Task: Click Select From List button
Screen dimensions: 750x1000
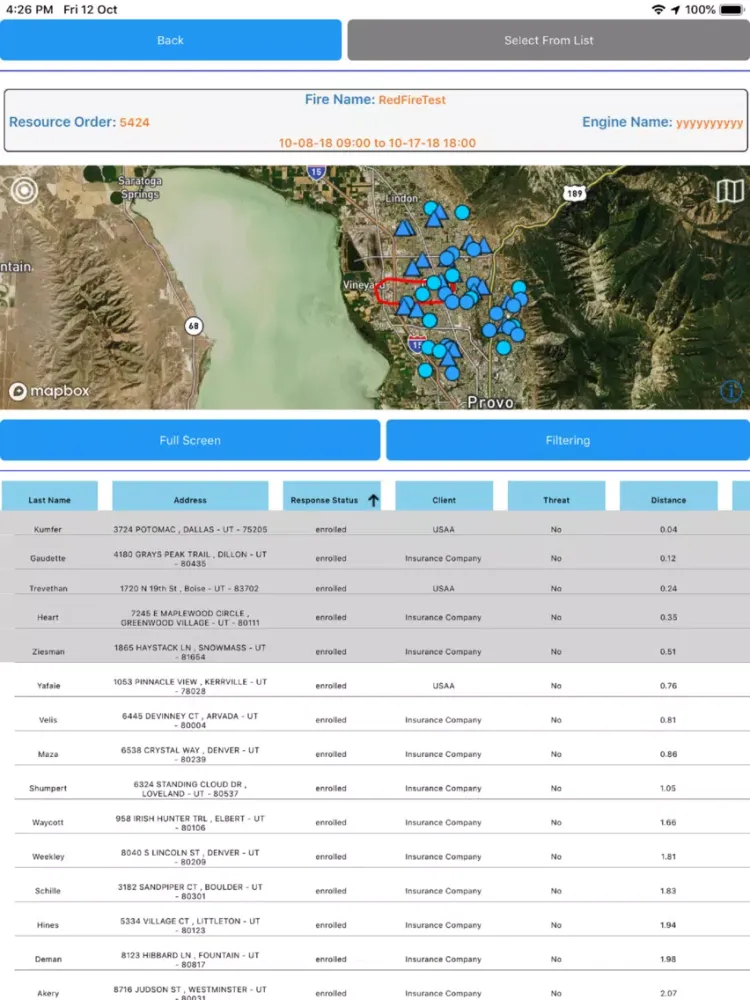Action: tap(548, 40)
